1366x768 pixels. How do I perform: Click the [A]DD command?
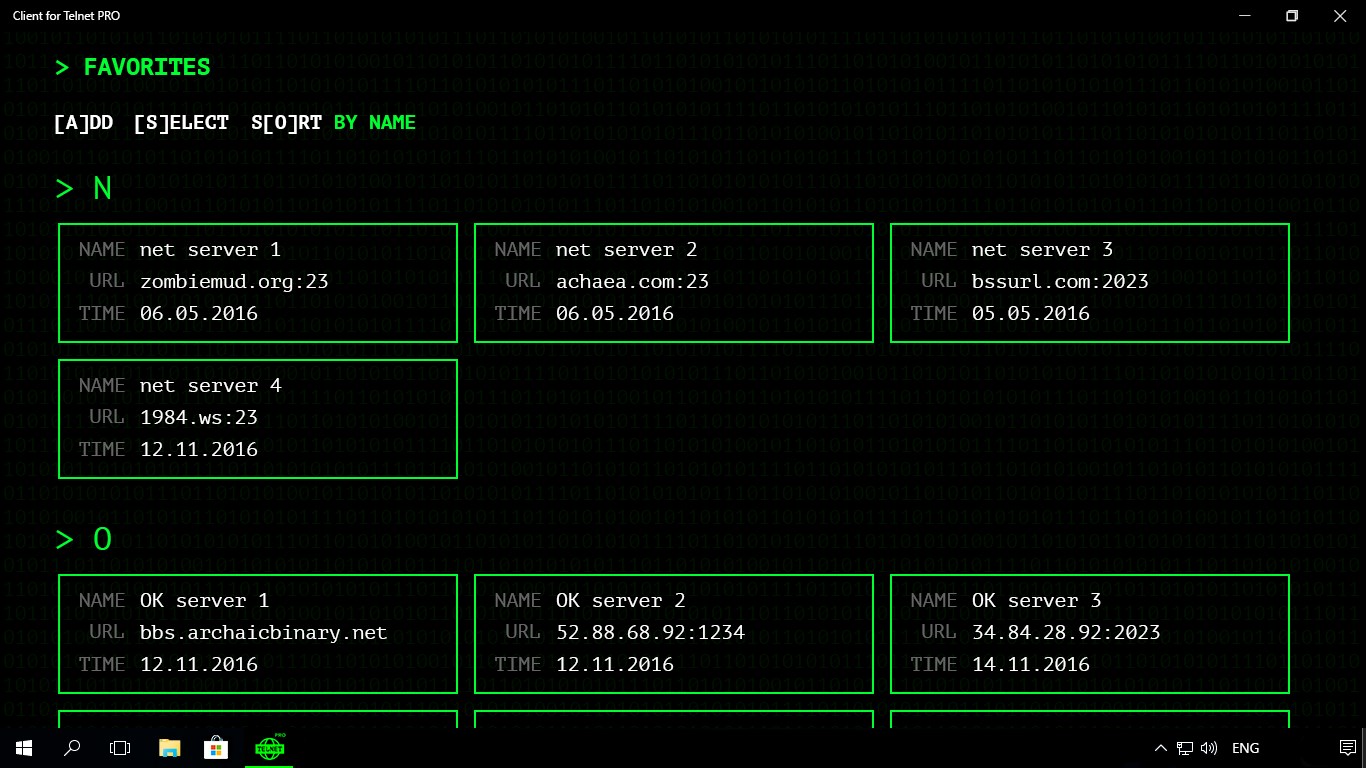[x=83, y=122]
